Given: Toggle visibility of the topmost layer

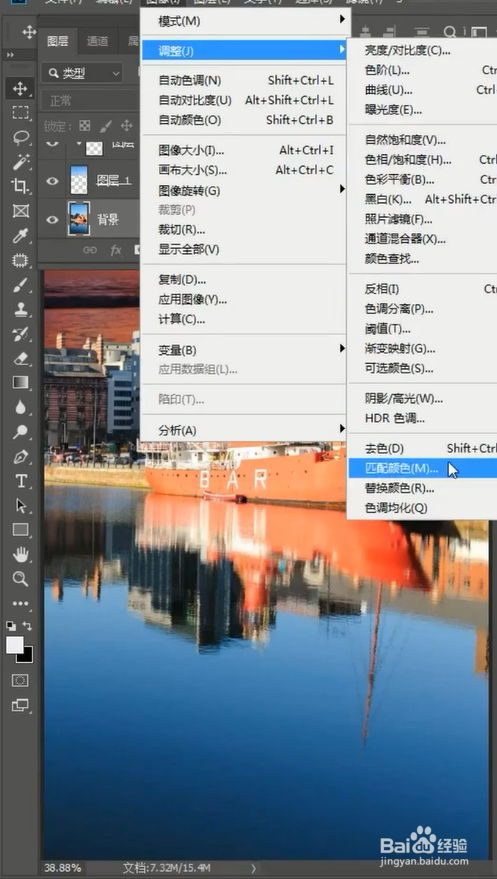Looking at the screenshot, I should [x=52, y=142].
